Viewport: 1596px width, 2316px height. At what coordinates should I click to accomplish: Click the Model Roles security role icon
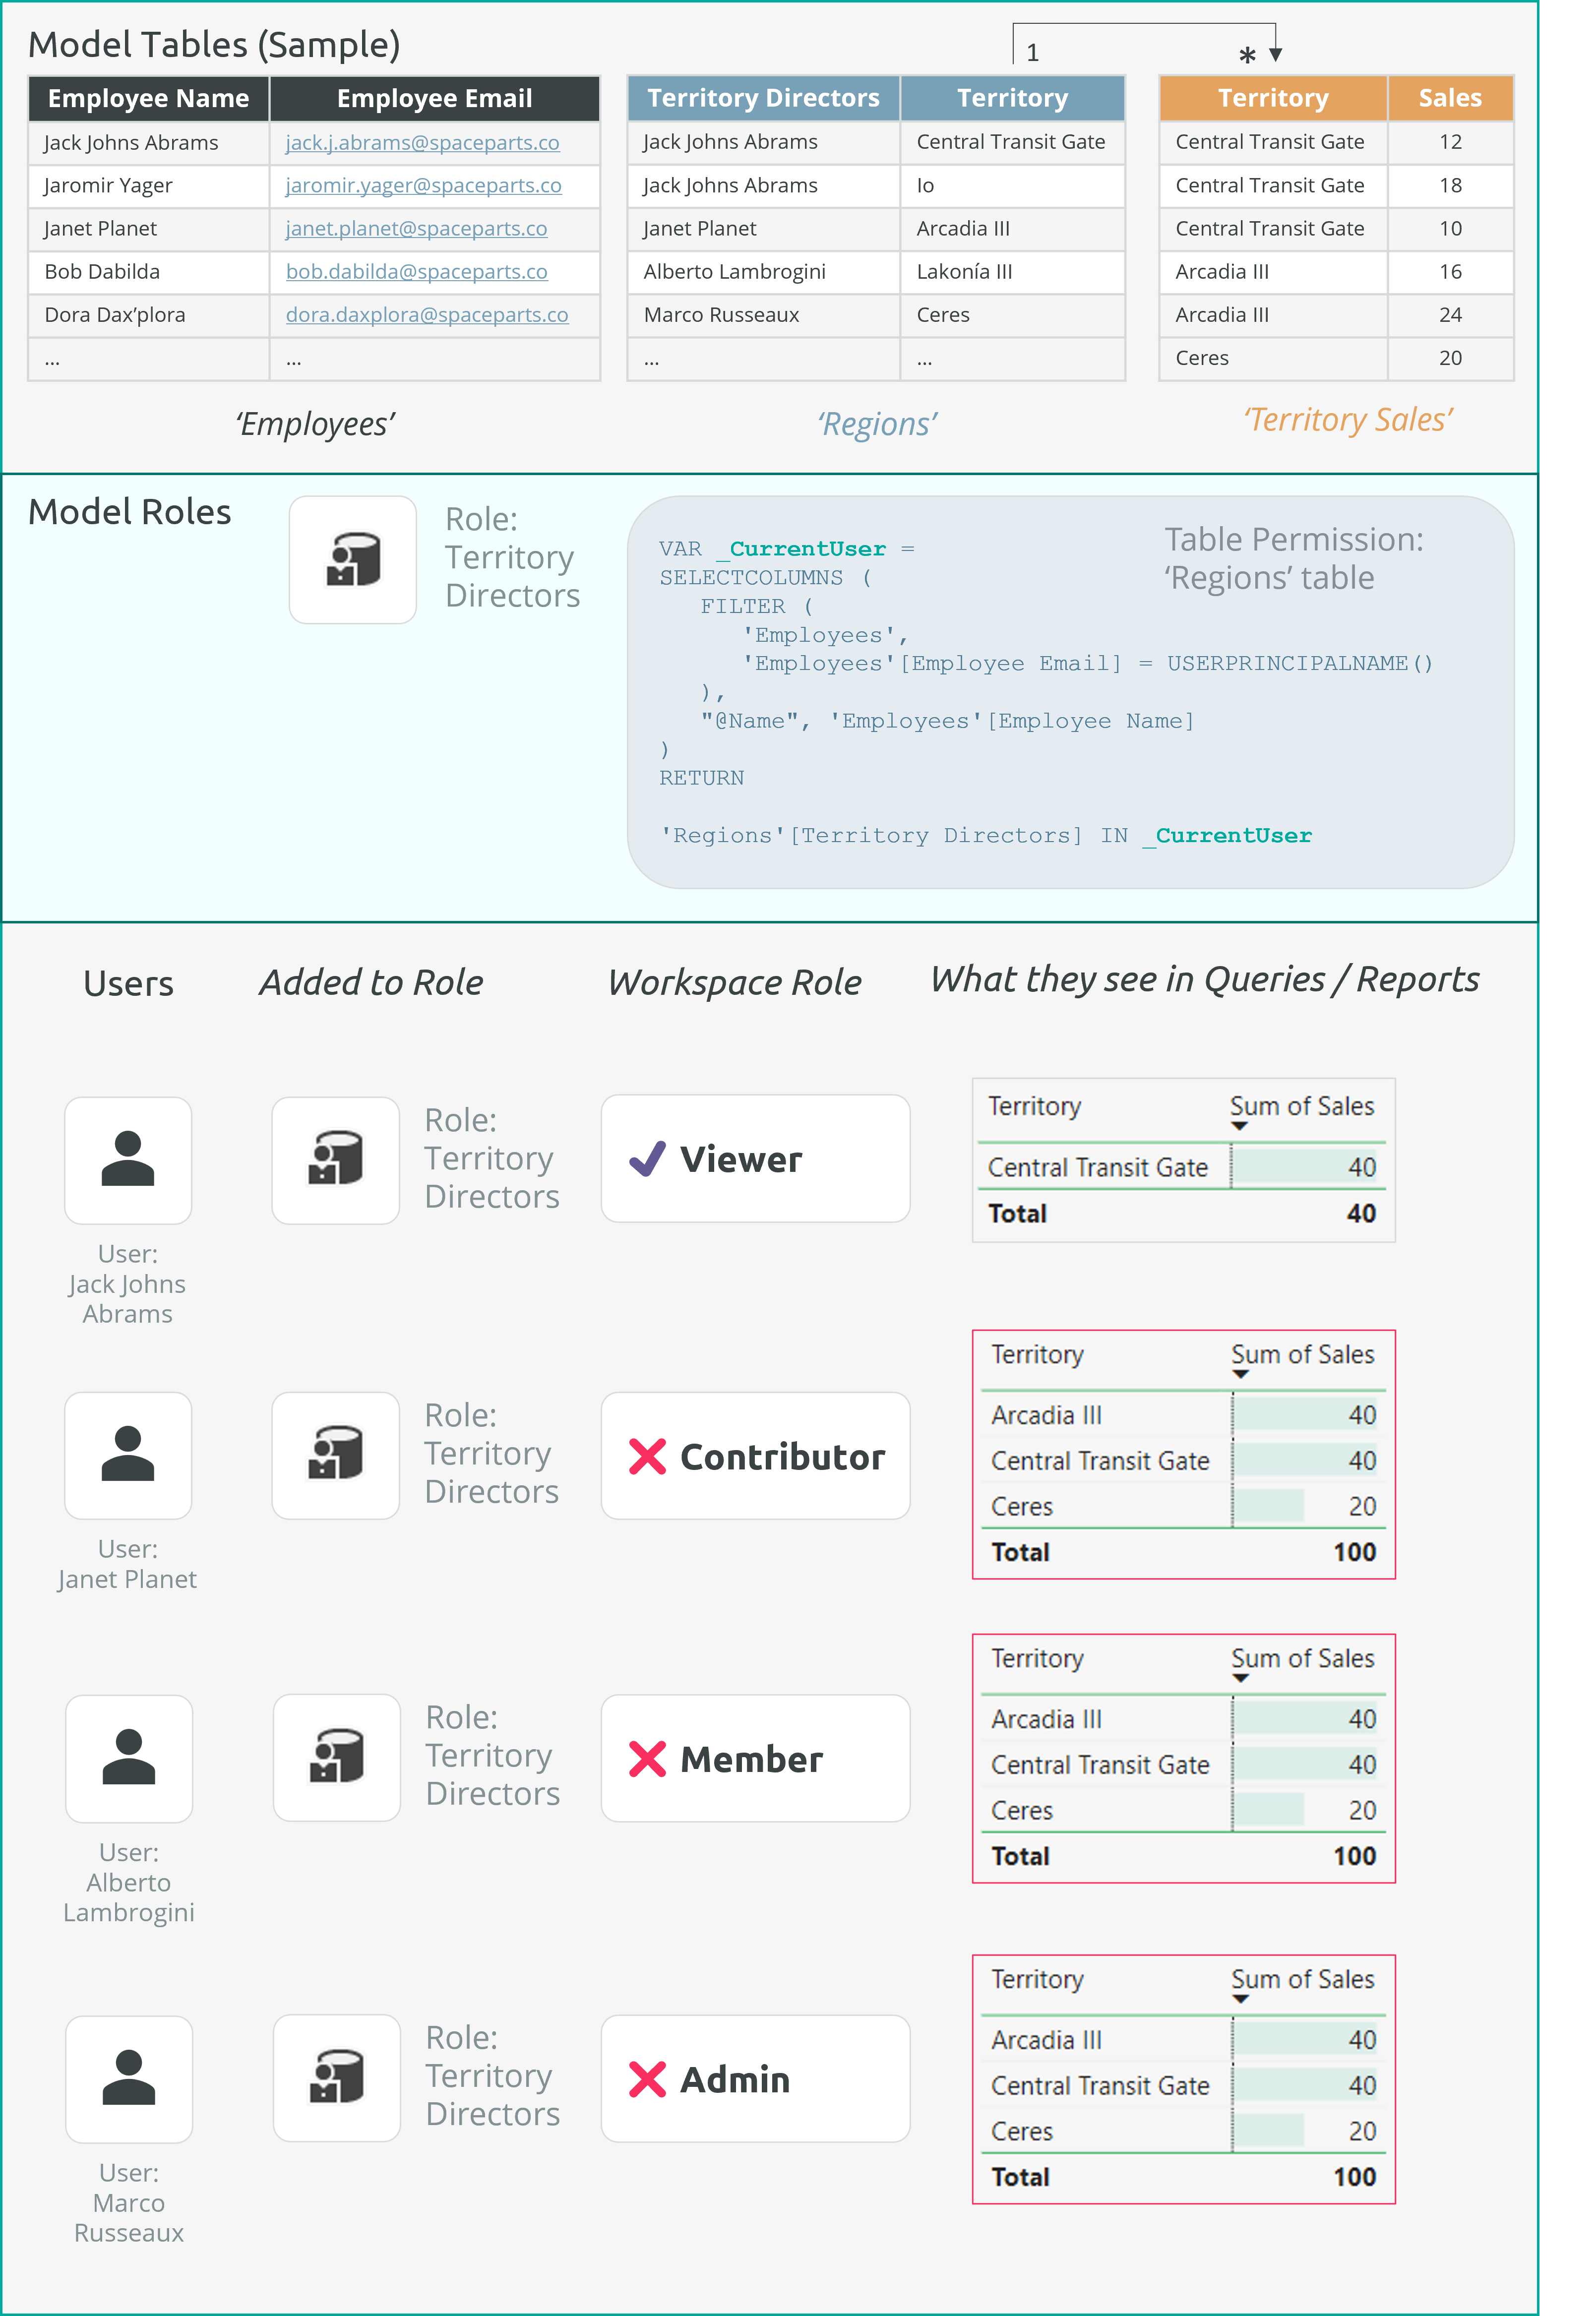tap(352, 559)
